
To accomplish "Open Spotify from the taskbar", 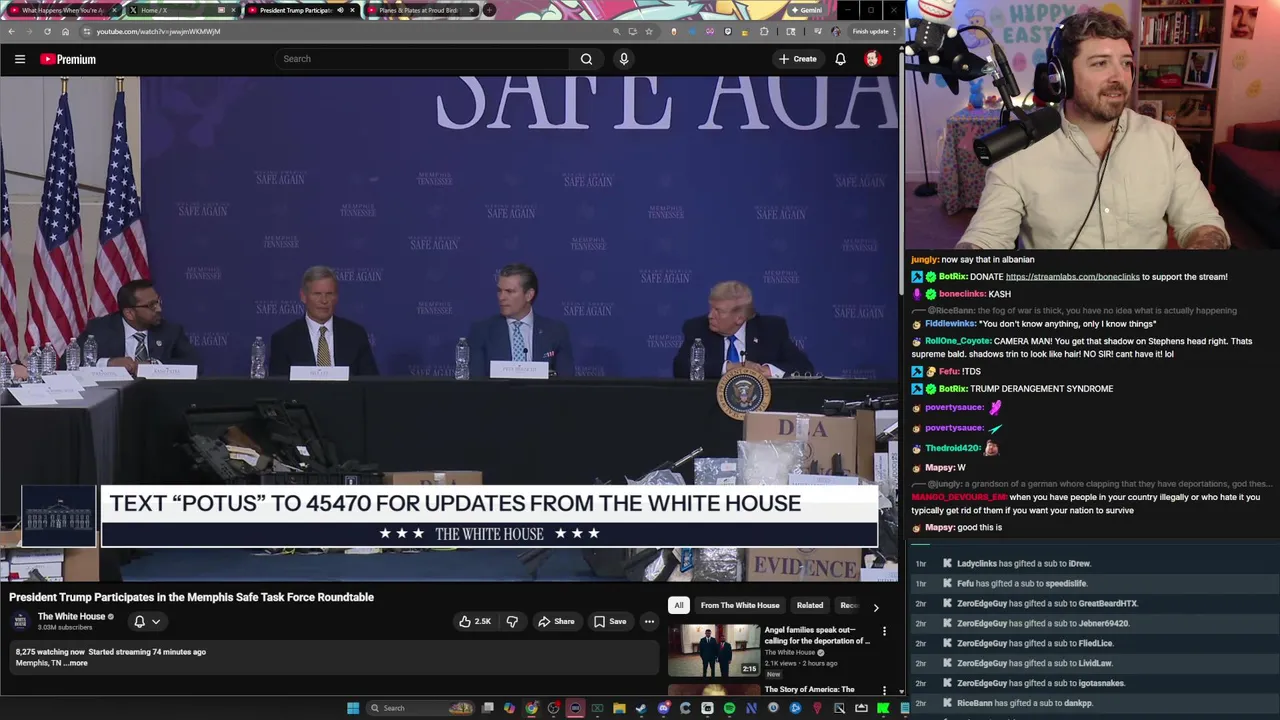I will (x=729, y=708).
